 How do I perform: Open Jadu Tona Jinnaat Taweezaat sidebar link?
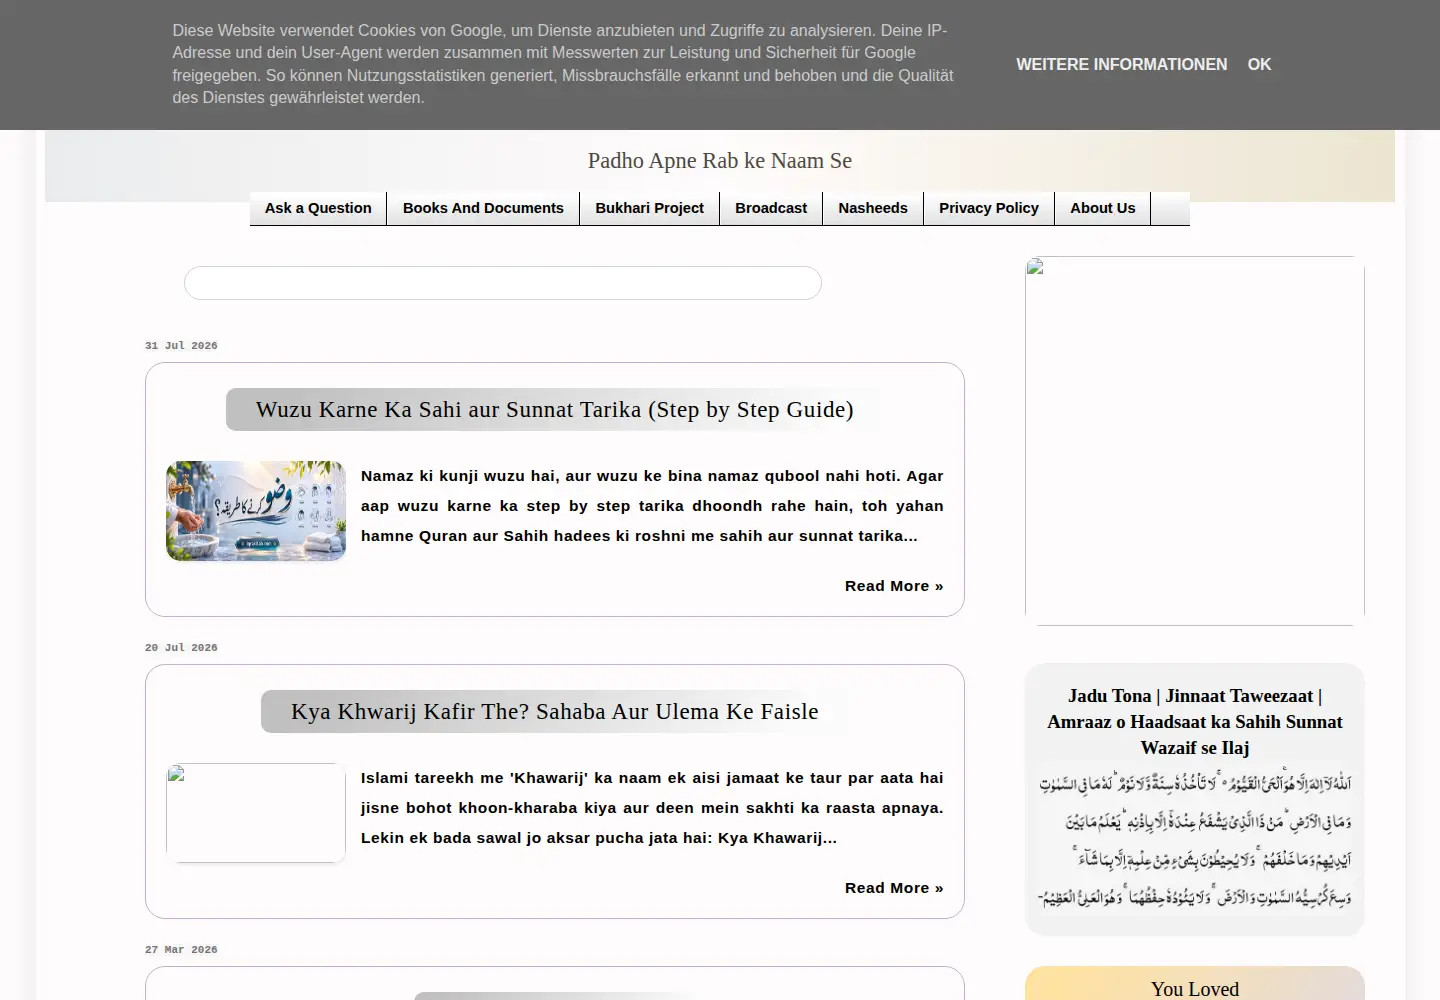1195,722
